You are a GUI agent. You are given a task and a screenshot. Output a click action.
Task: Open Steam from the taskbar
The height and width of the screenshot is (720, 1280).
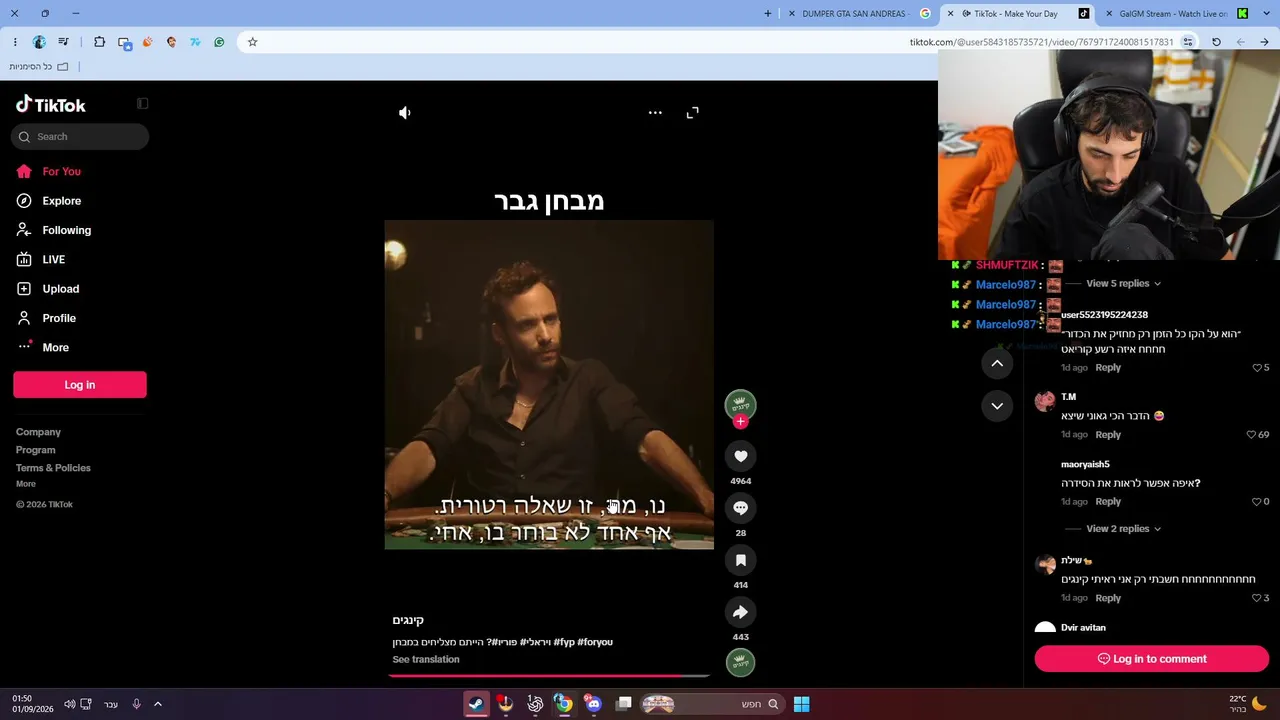coord(476,704)
